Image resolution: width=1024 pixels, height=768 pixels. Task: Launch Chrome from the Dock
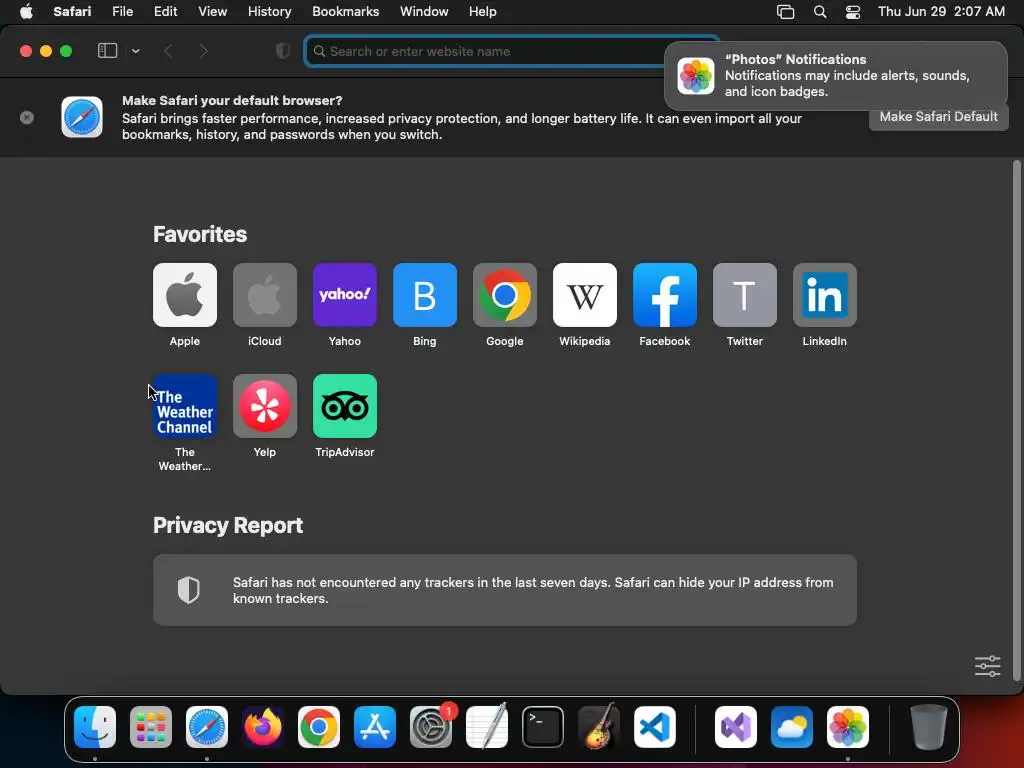pos(319,727)
